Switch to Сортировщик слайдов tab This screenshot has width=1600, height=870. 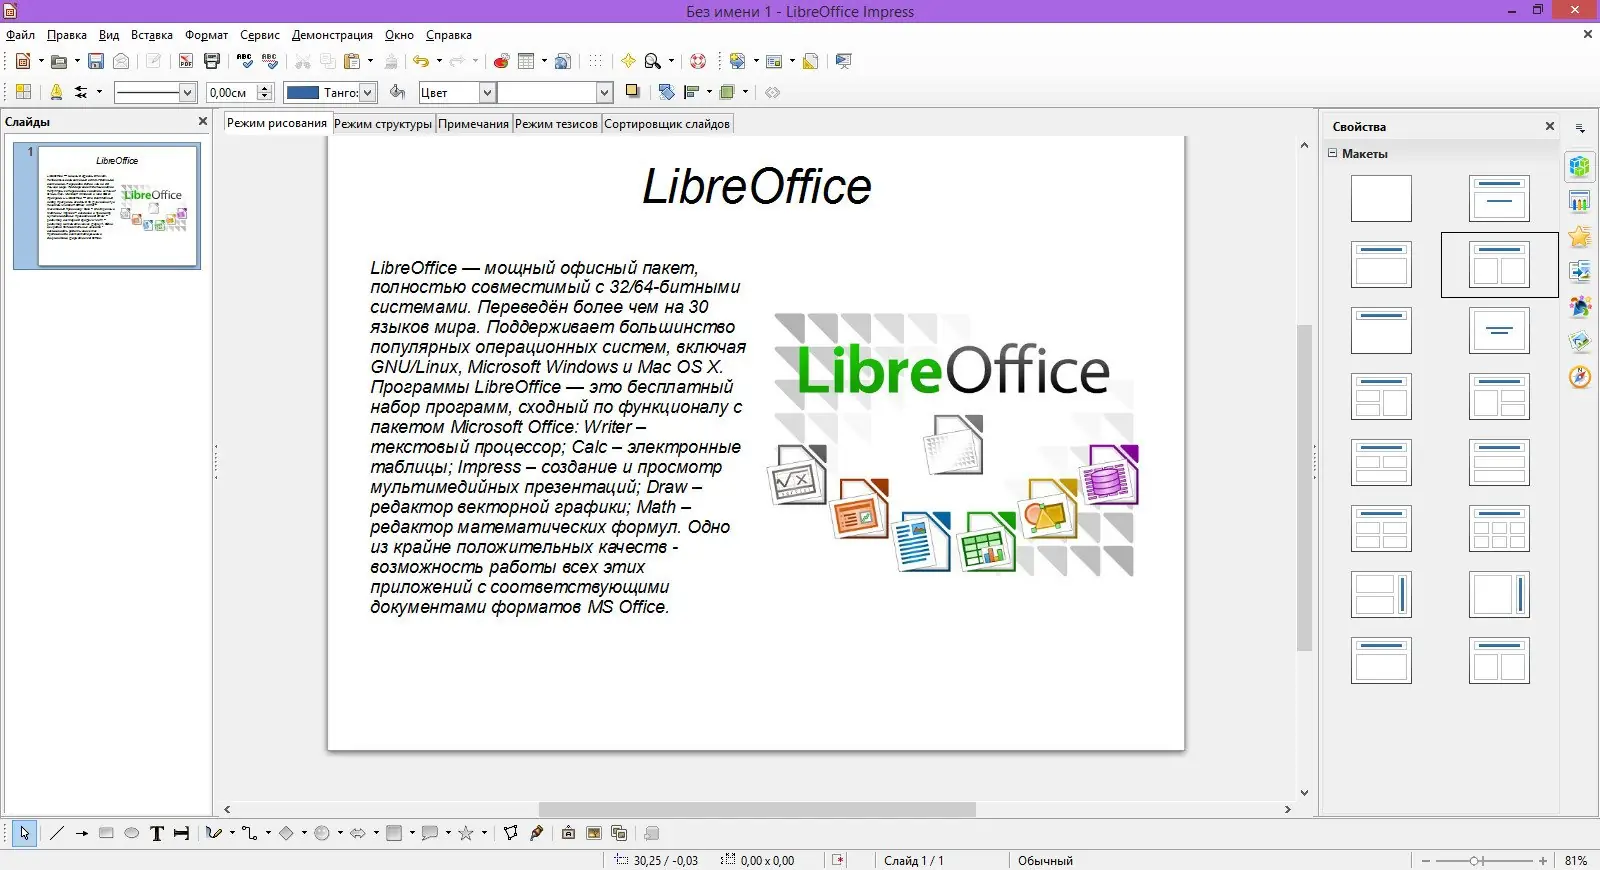(667, 124)
